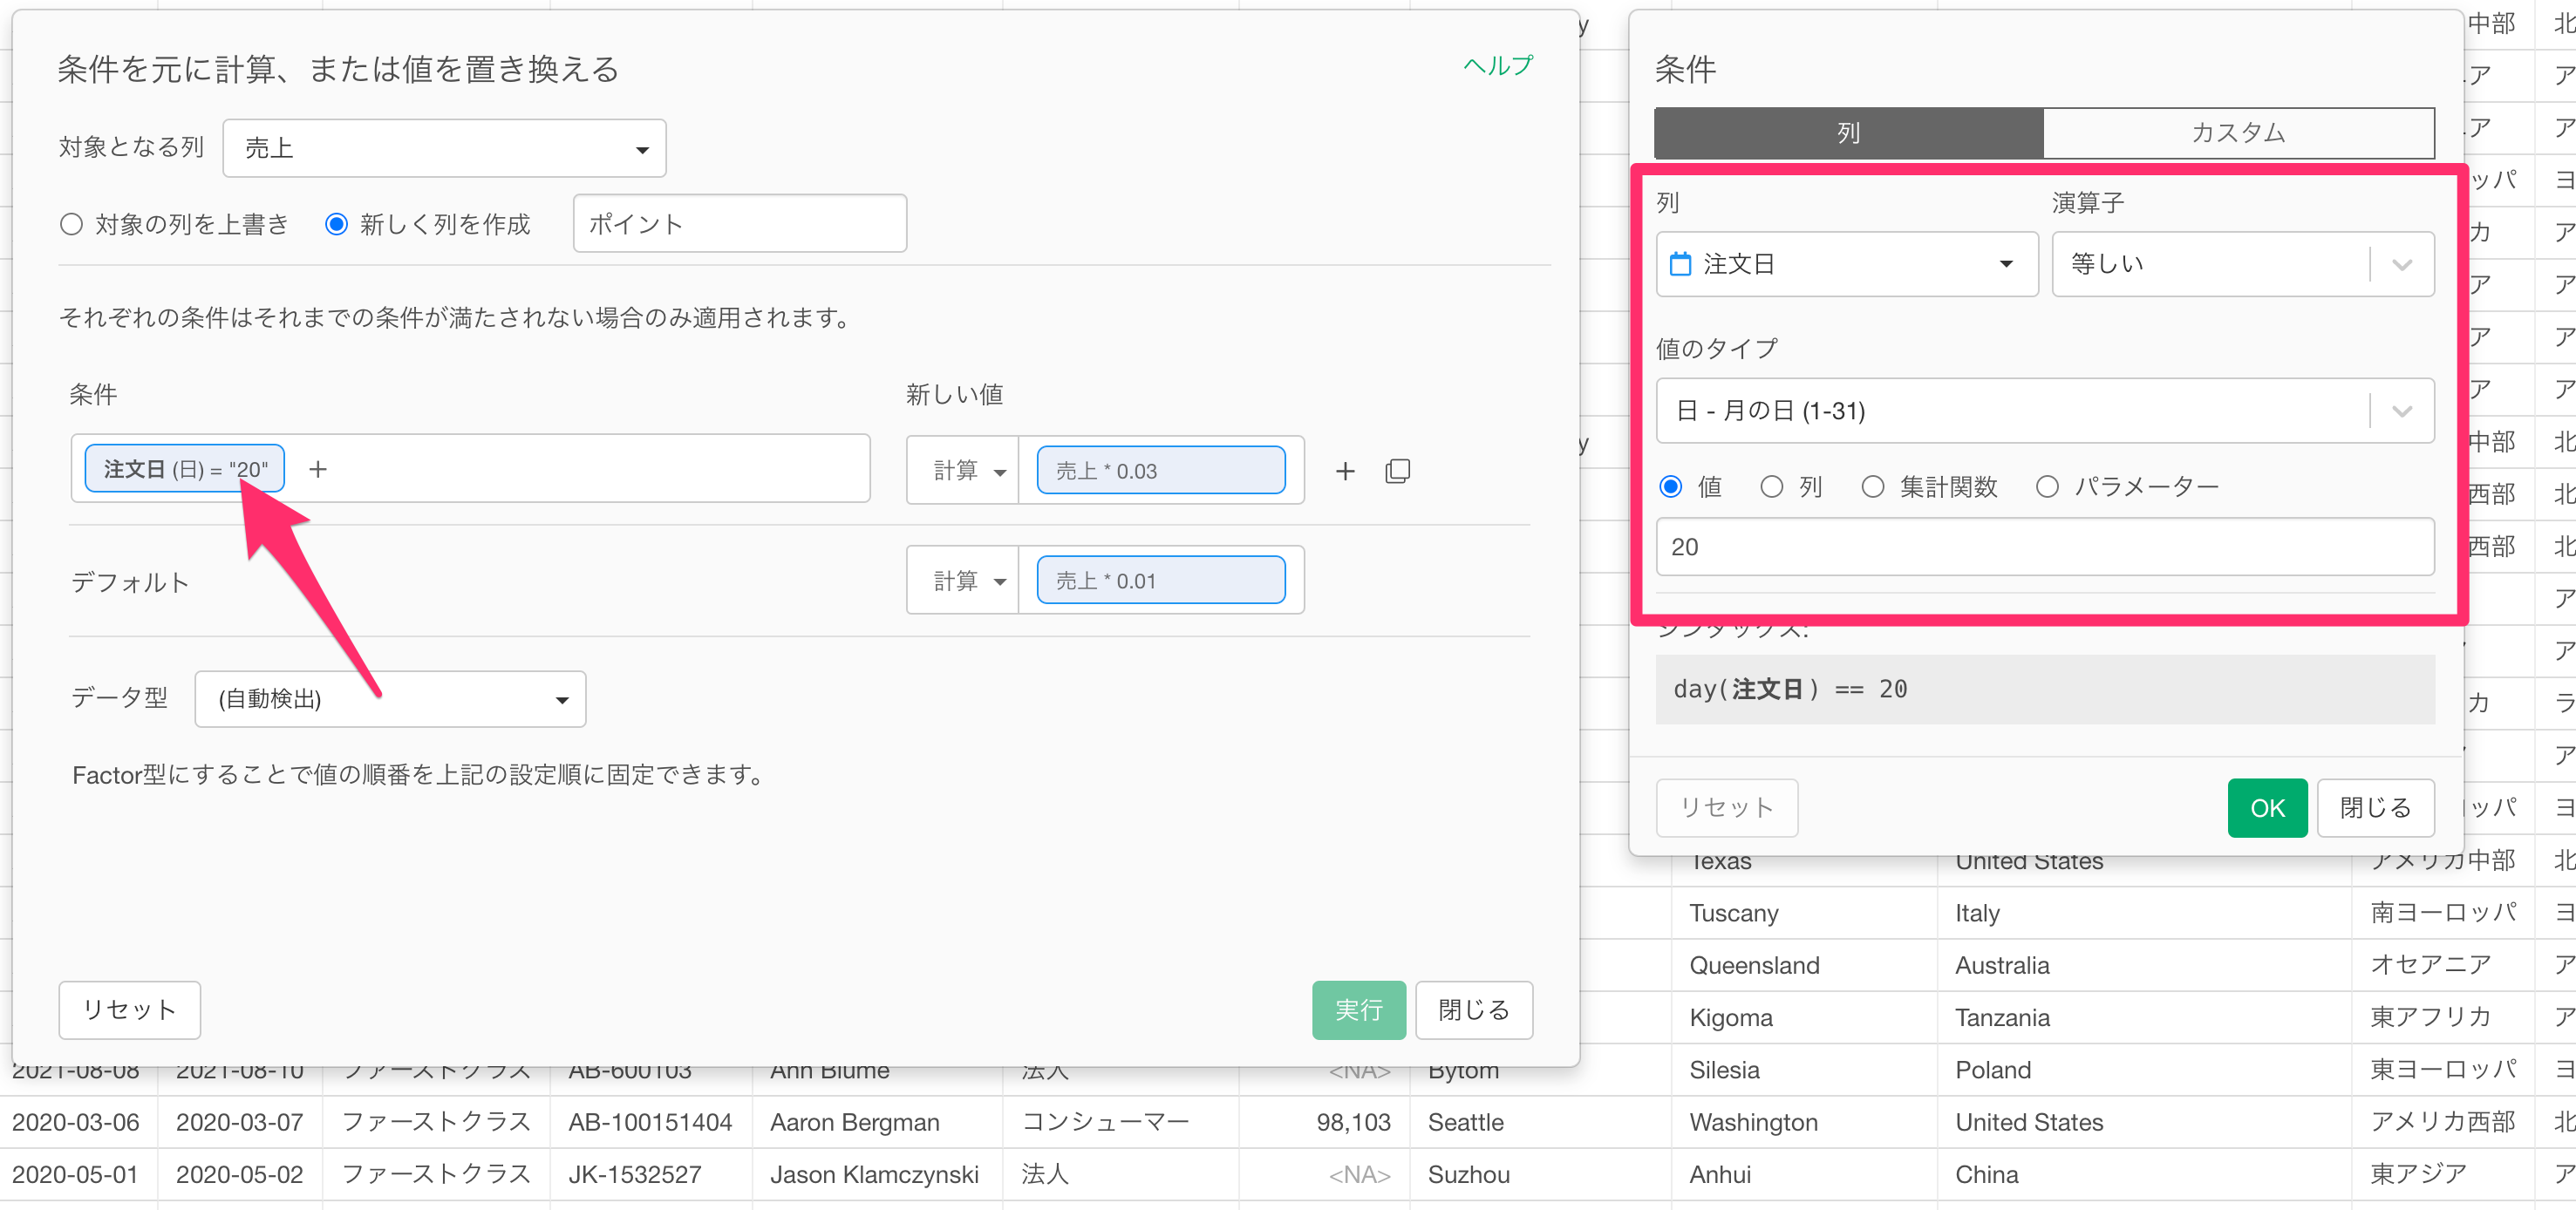Click the 実行 button
The height and width of the screenshot is (1210, 2576).
click(x=1358, y=1010)
